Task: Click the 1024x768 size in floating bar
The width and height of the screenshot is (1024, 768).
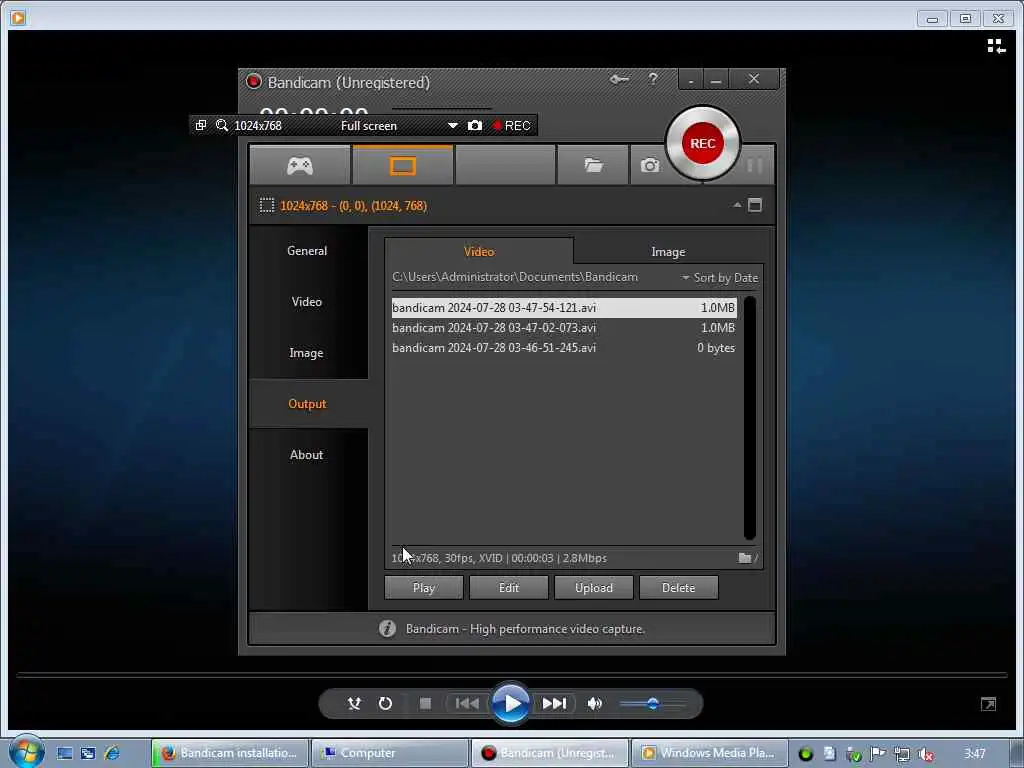Action: 258,125
